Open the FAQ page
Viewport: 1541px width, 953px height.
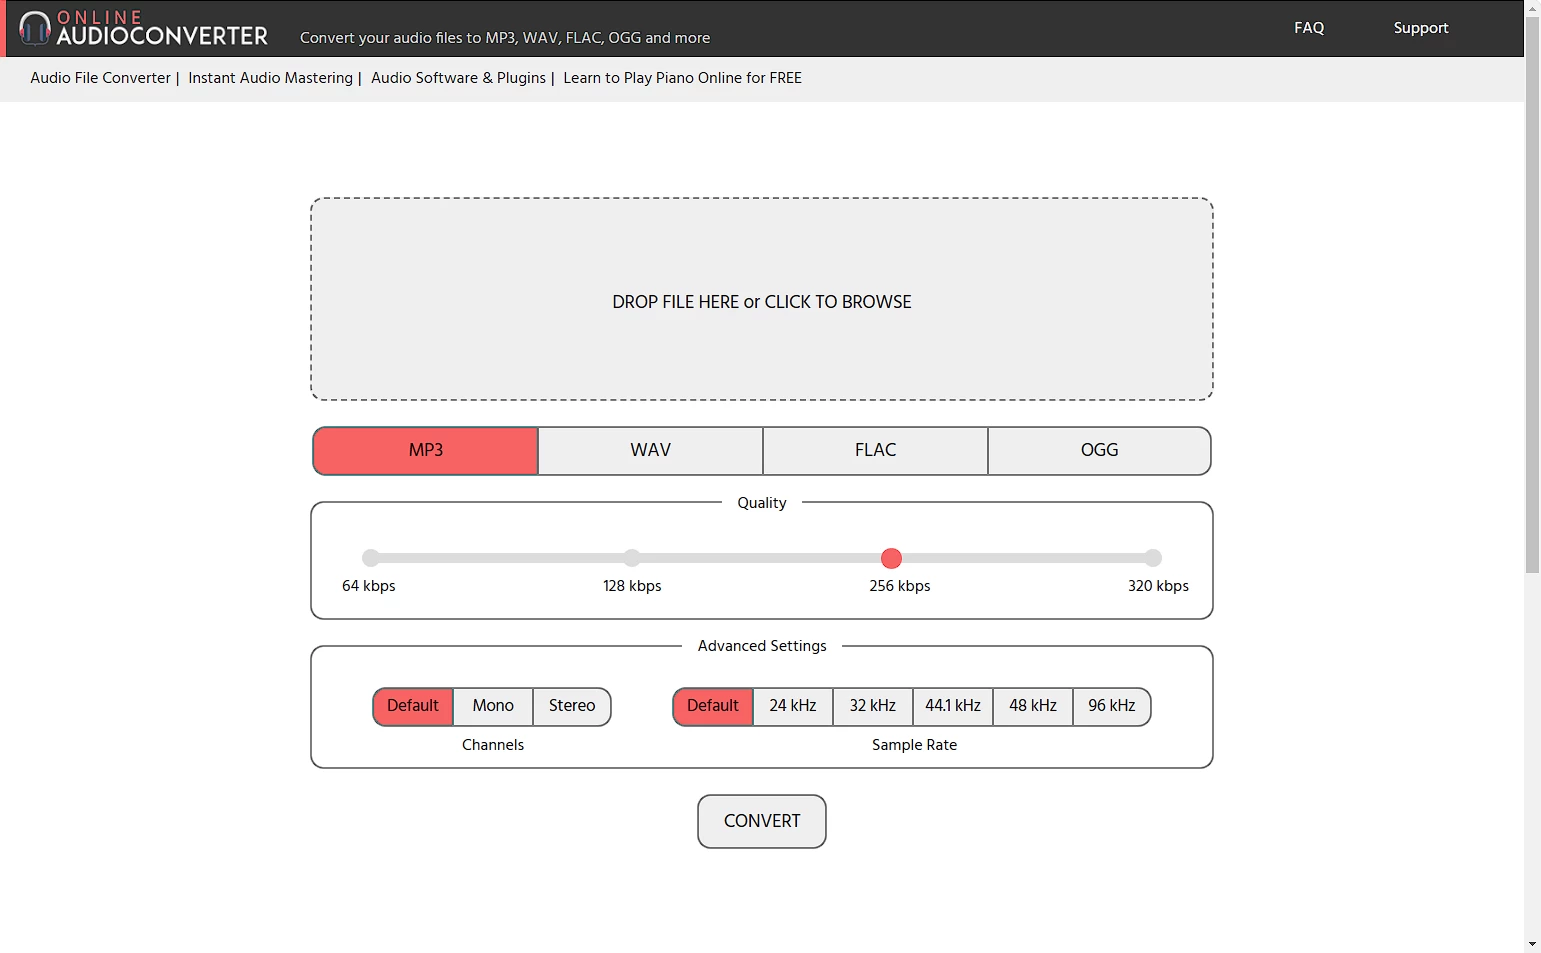point(1308,28)
